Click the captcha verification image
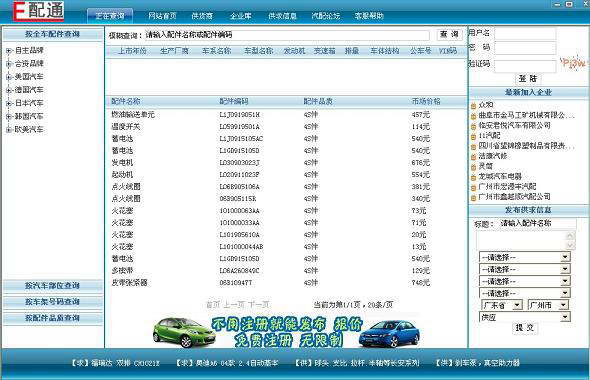Image resolution: width=590 pixels, height=380 pixels. 573,63
